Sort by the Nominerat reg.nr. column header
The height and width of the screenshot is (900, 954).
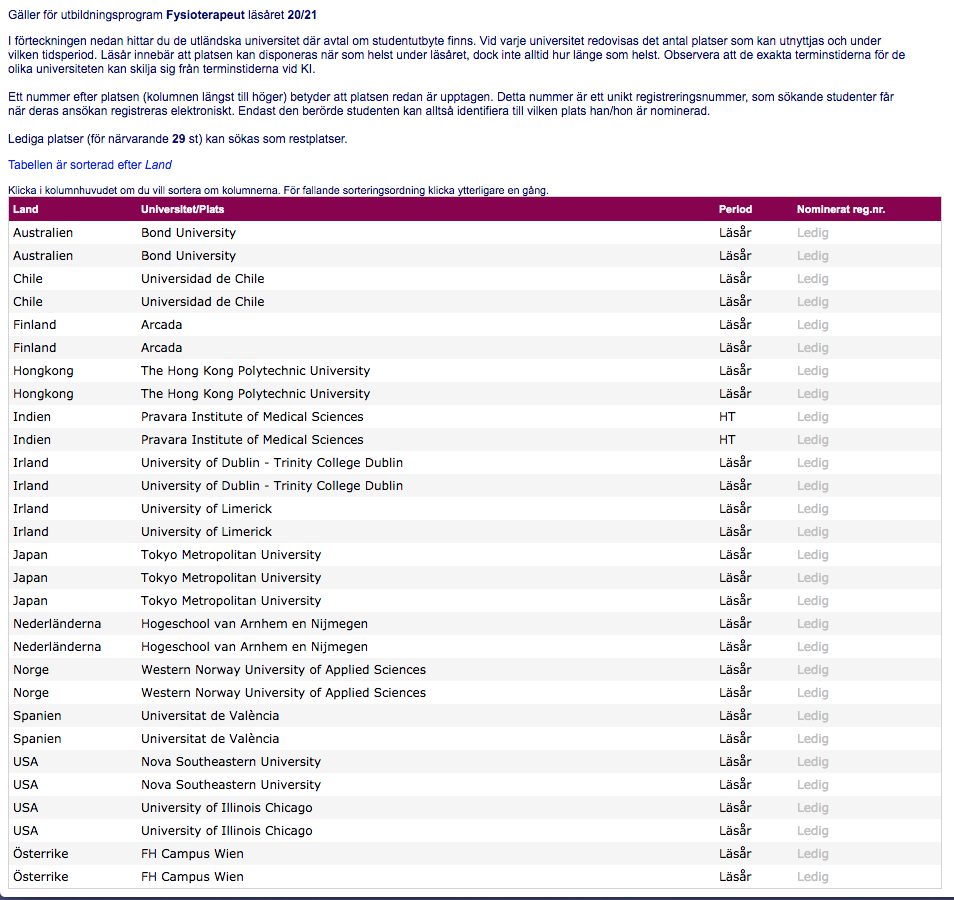click(841, 209)
